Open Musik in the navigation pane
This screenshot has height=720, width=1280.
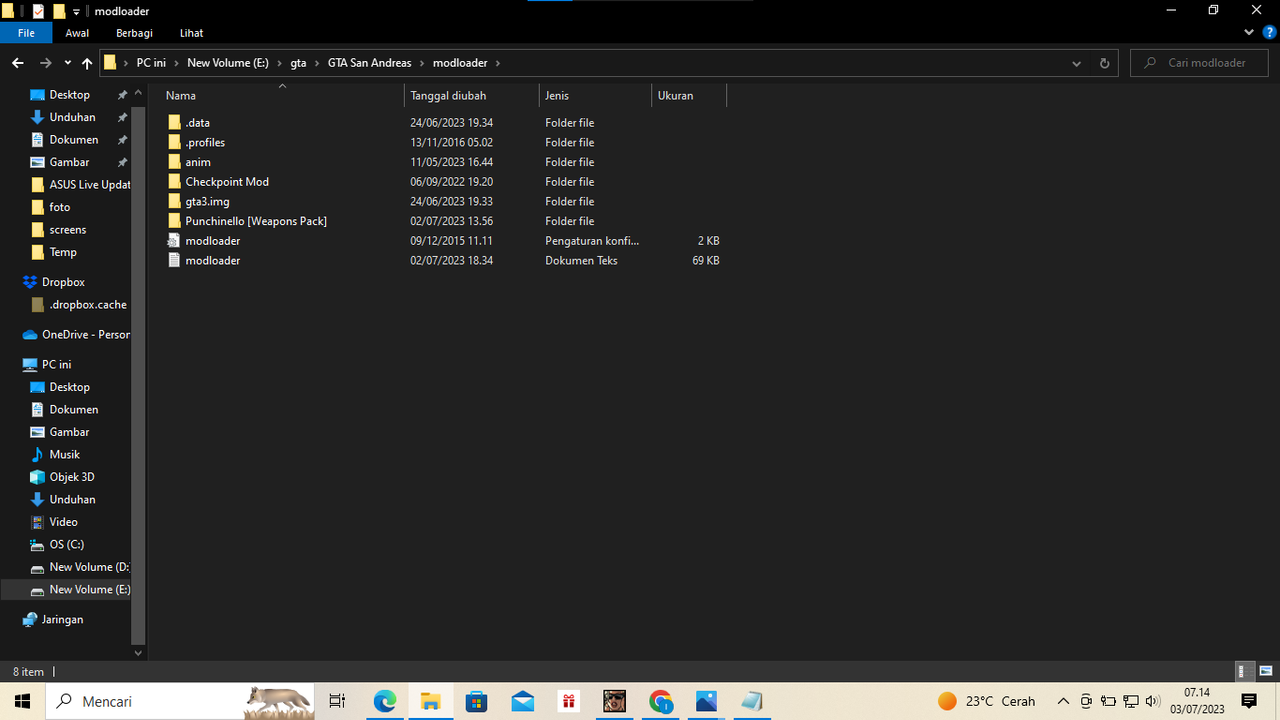pos(65,454)
